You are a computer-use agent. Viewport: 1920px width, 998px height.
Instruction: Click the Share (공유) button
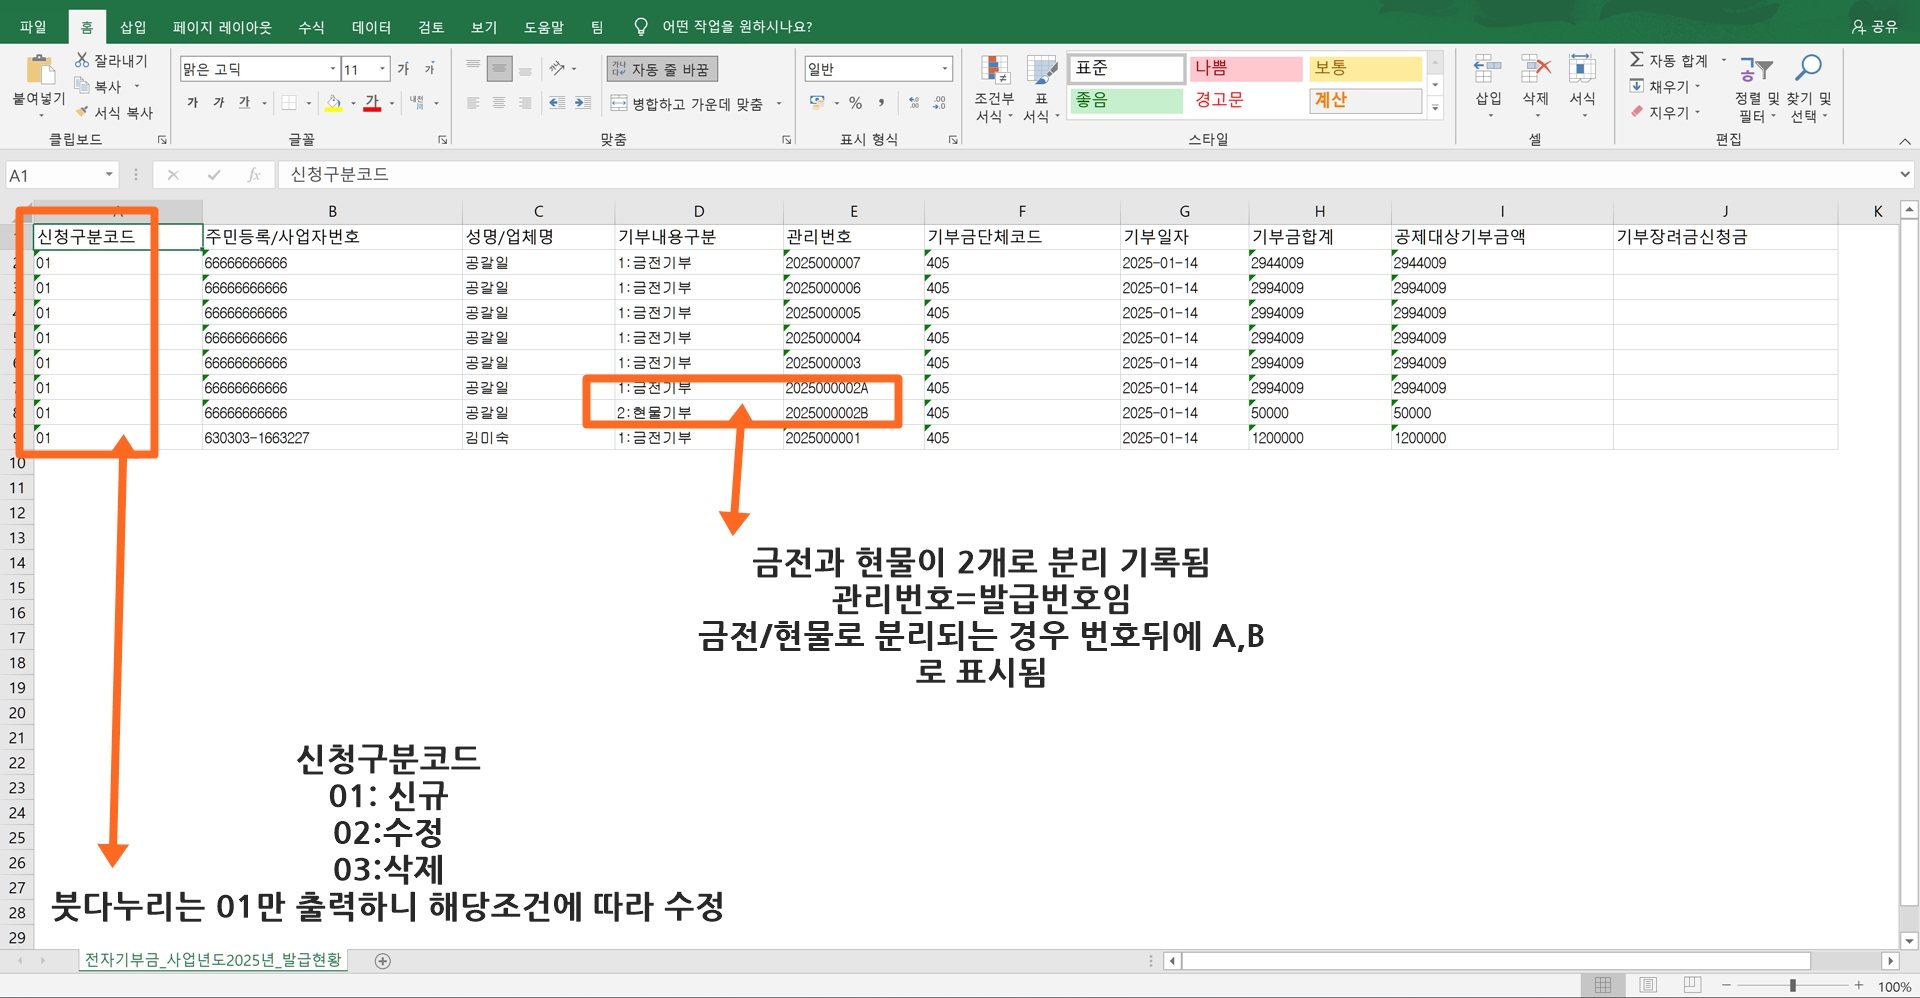1874,27
